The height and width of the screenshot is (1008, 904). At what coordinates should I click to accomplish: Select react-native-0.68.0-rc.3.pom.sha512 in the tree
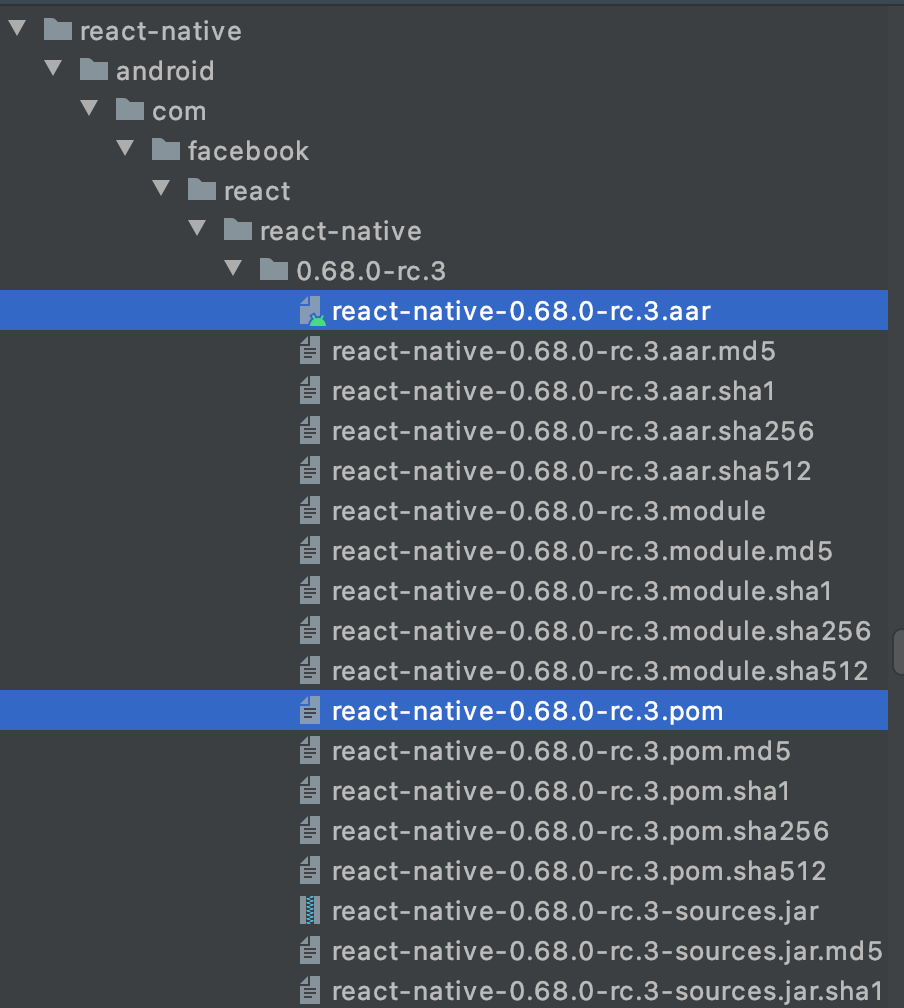click(579, 871)
